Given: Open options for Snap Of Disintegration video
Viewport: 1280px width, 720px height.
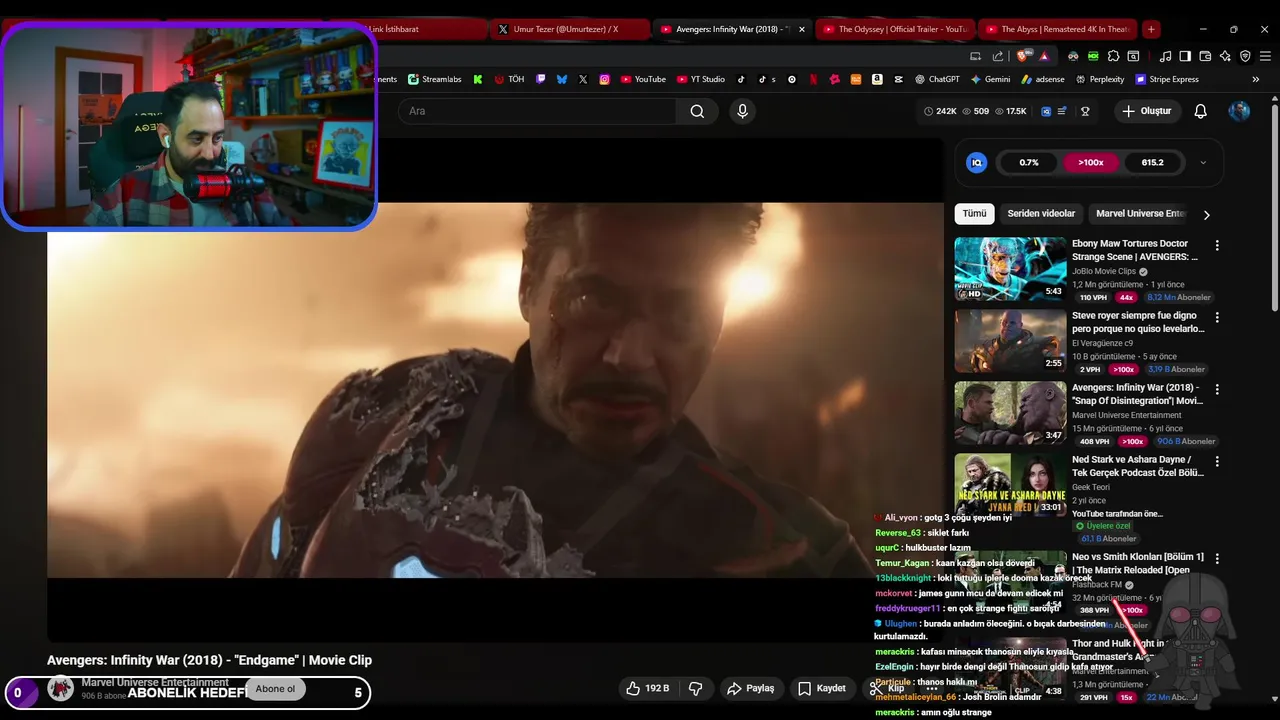Looking at the screenshot, I should [x=1217, y=389].
